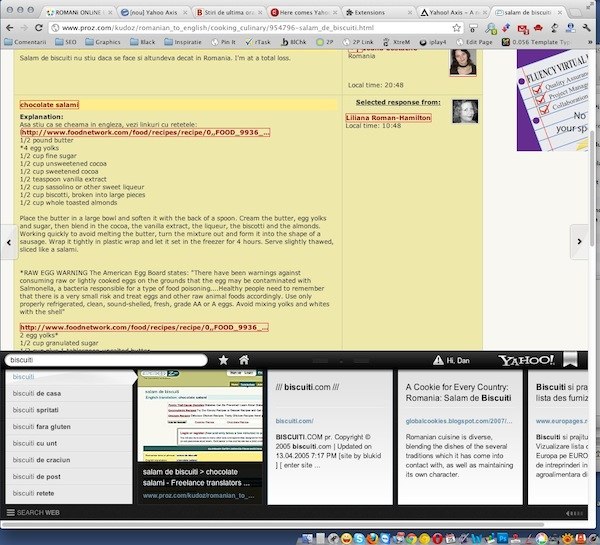Image resolution: width=600 pixels, height=545 pixels.
Task: Switch to the ROMANI ONLINE tab
Action: coord(79,13)
